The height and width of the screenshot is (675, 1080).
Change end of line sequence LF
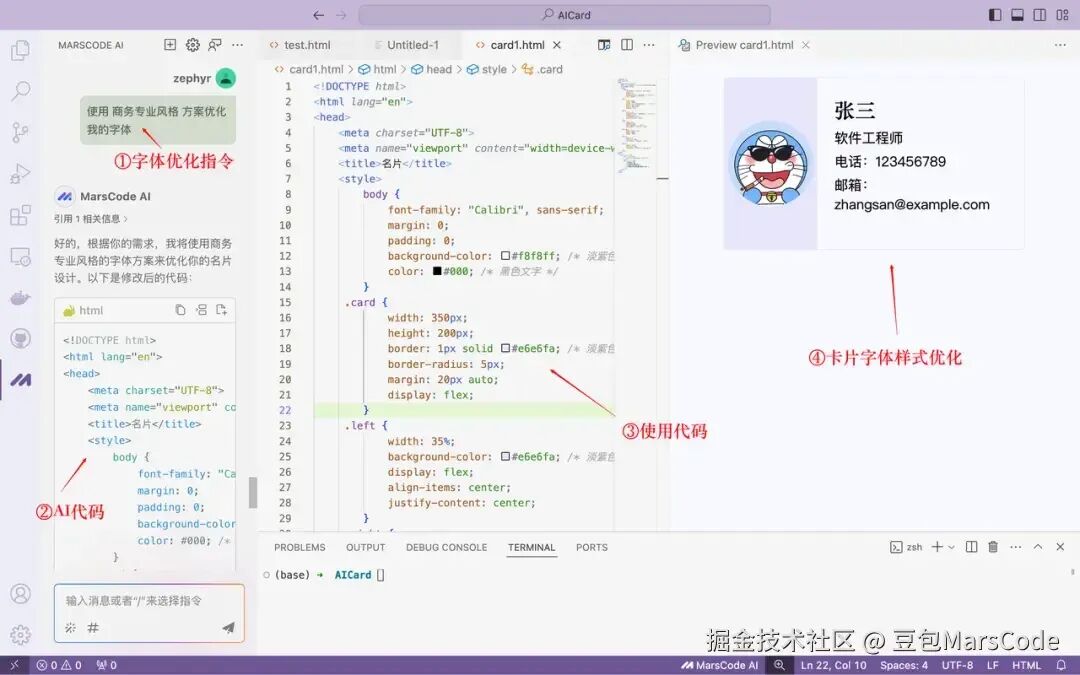[x=993, y=665]
